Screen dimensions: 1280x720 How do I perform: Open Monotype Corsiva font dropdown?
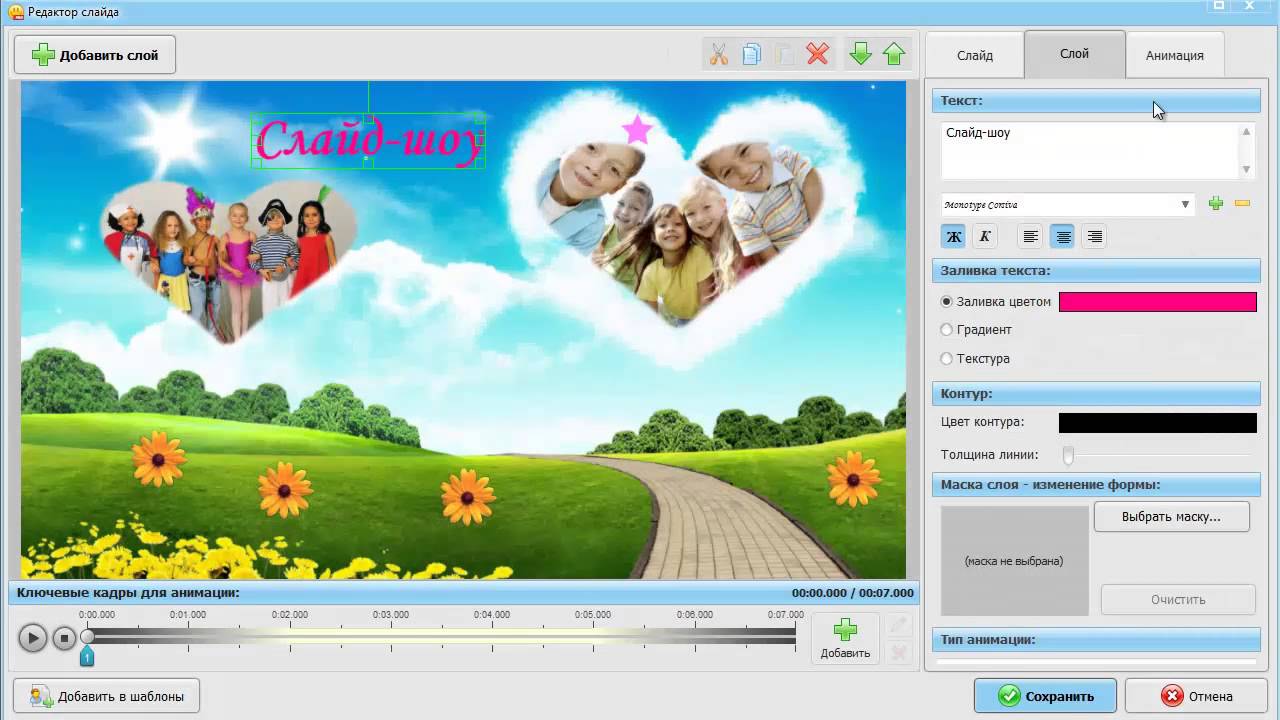click(1068, 204)
